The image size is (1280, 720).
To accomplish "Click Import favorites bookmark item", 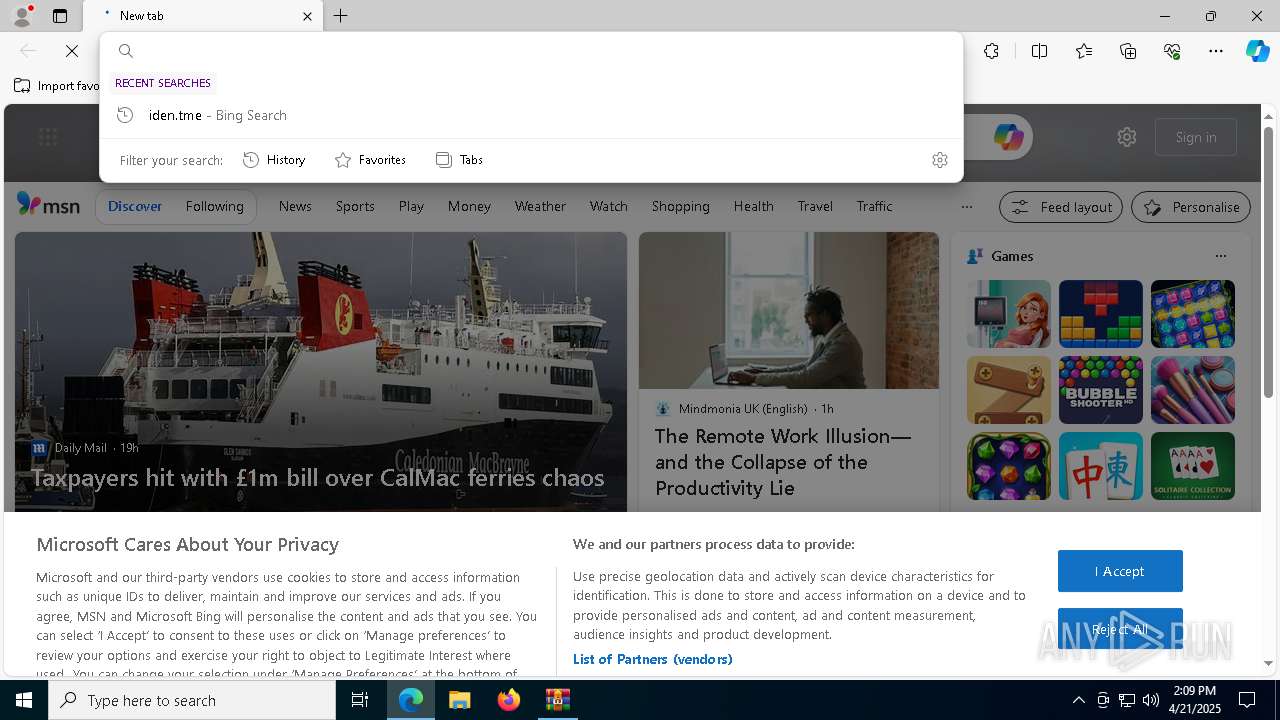I will click(x=56, y=86).
